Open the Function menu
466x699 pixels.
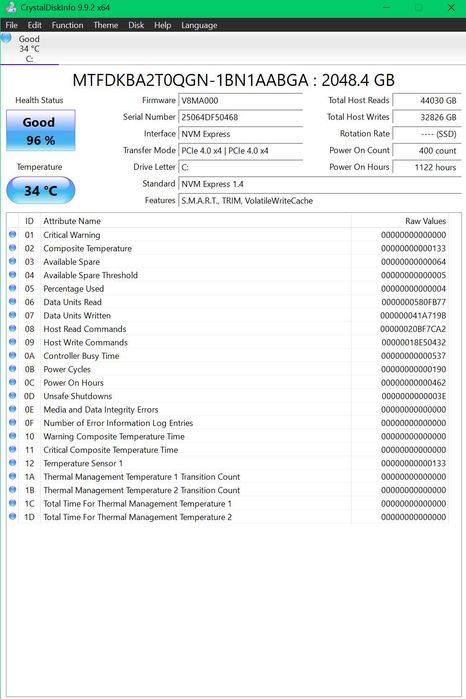click(67, 25)
